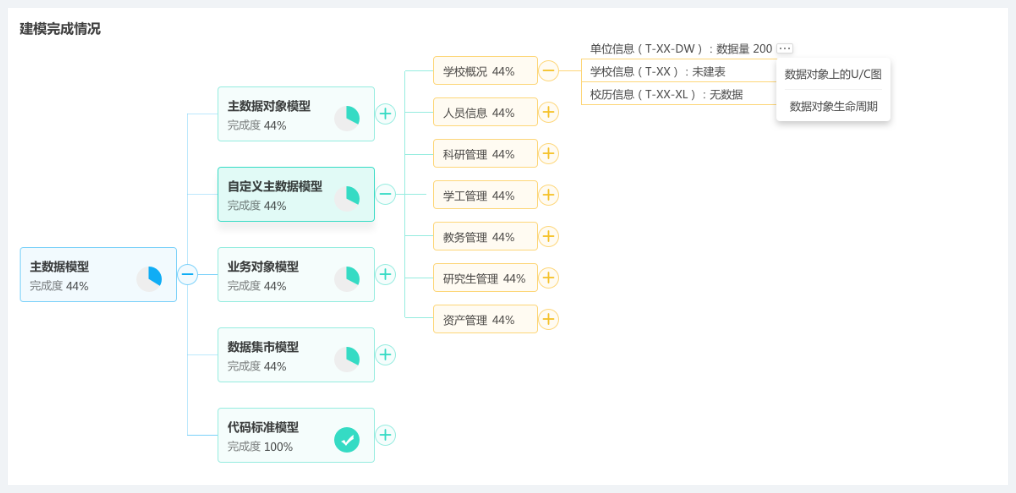Screen dimensions: 1016x493
Task: Click the 主数据对象模型 pie chart icon
Action: point(347,119)
